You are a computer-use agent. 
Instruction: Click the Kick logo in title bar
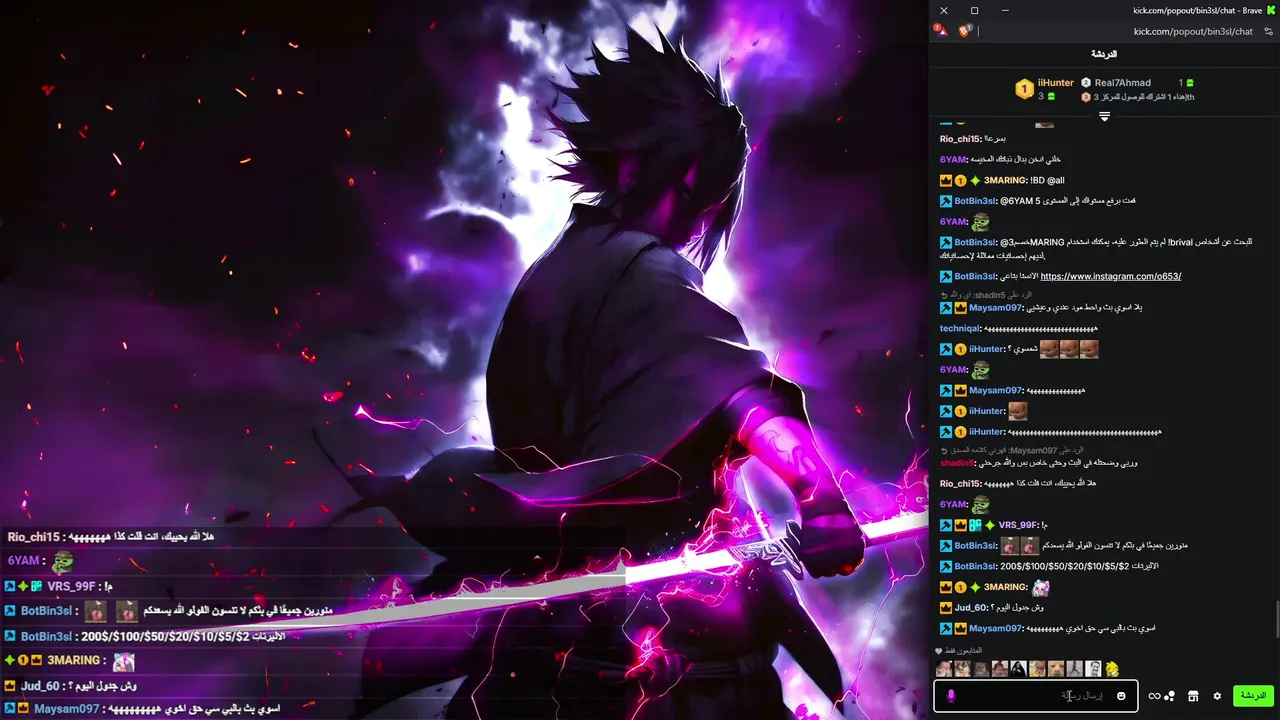[1270, 10]
